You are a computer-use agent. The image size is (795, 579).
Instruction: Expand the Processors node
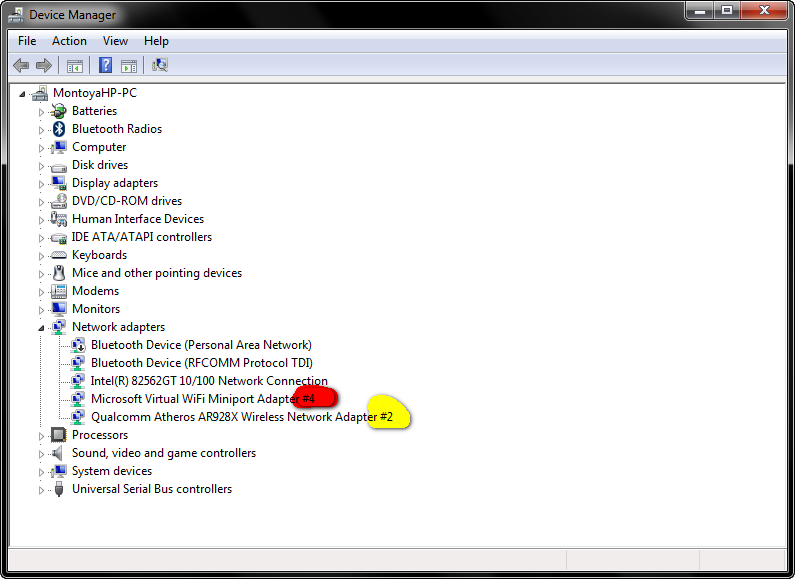tap(41, 436)
